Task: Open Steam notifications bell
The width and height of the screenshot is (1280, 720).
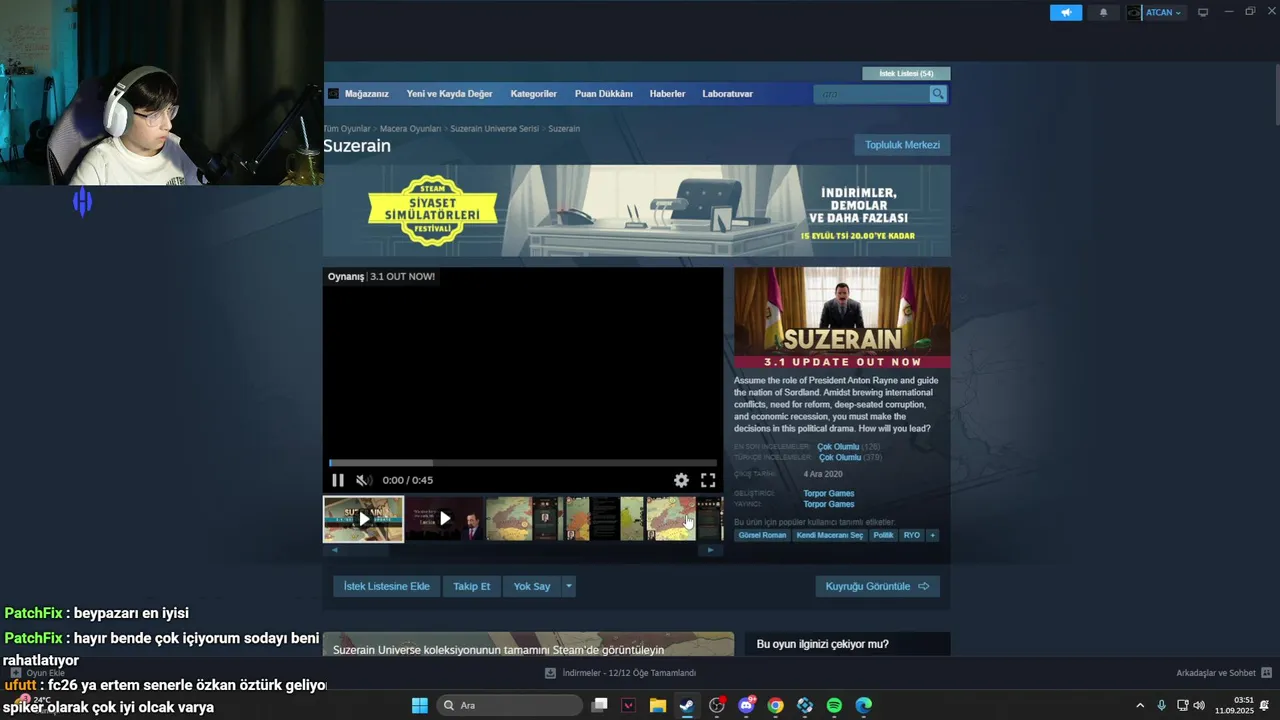Action: click(1103, 13)
